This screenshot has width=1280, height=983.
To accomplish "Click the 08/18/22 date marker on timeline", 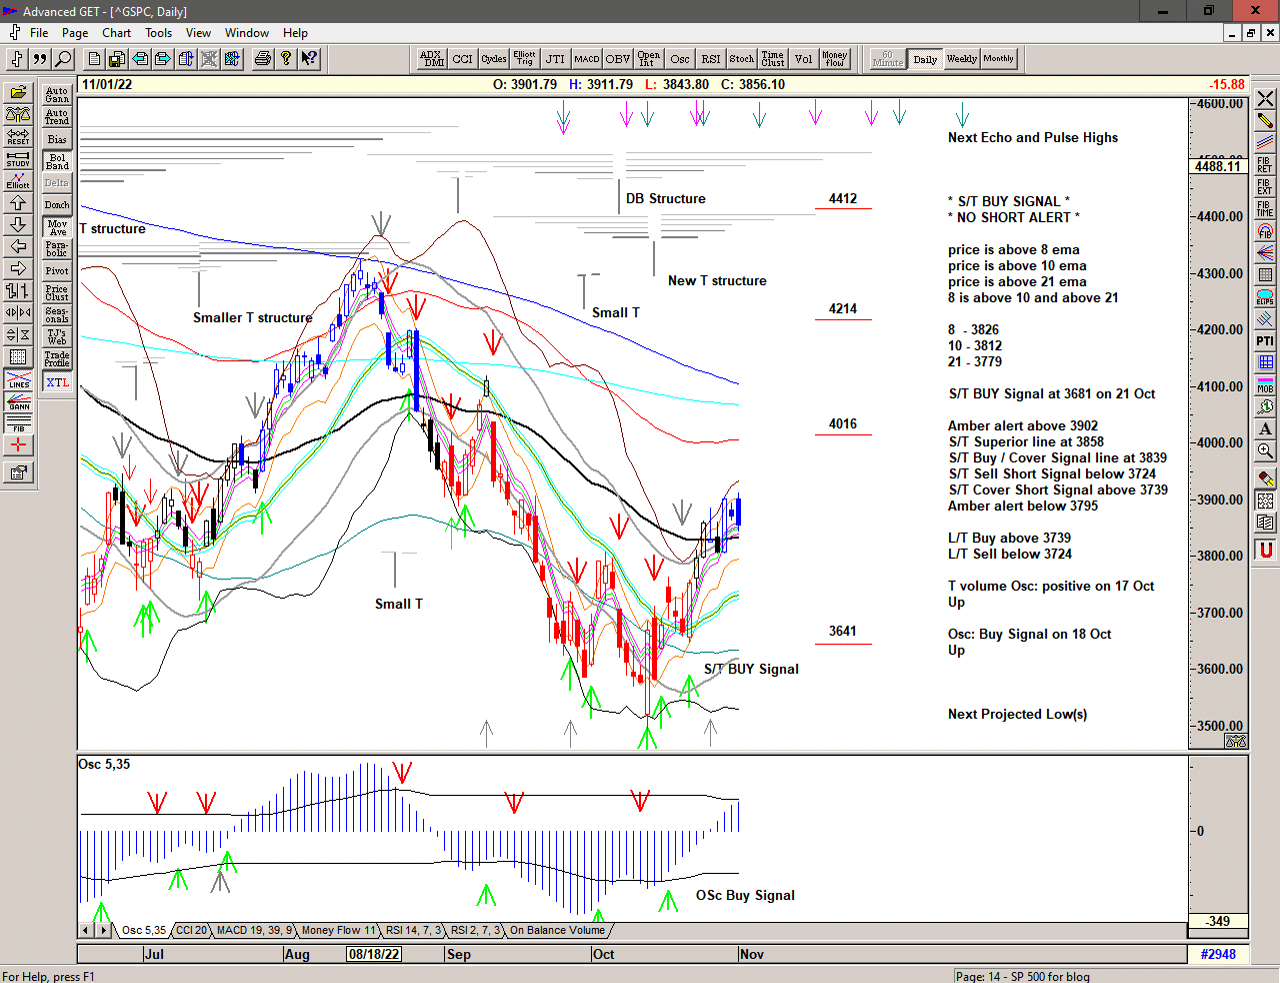I will [x=374, y=954].
